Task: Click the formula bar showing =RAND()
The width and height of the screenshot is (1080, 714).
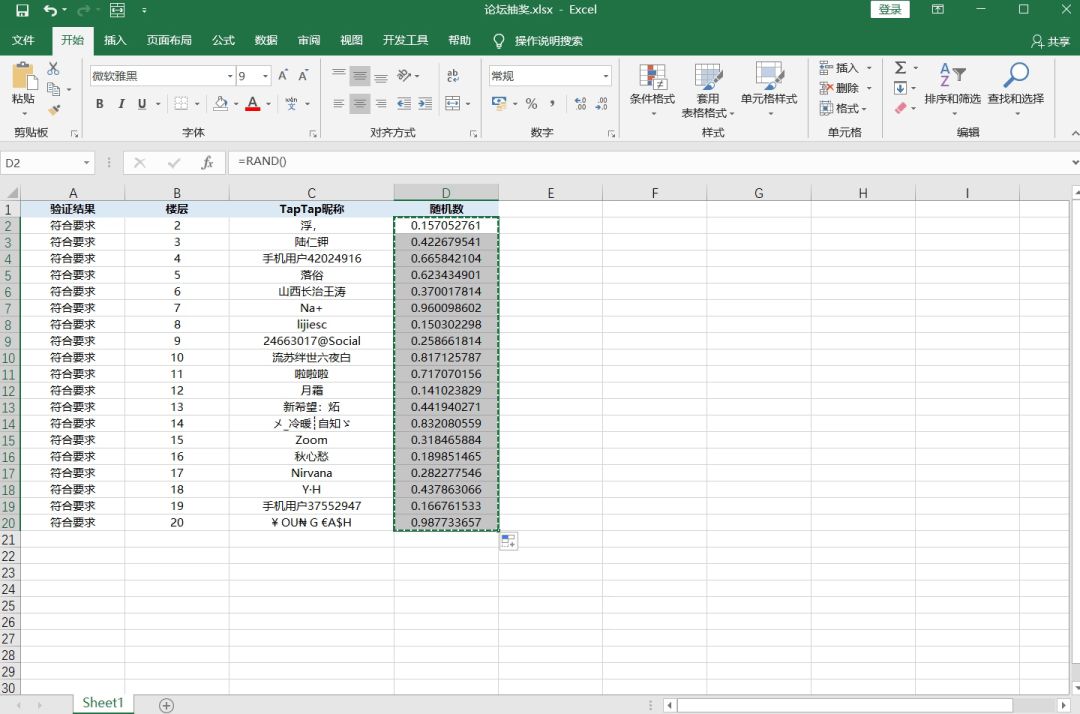Action: pos(647,162)
